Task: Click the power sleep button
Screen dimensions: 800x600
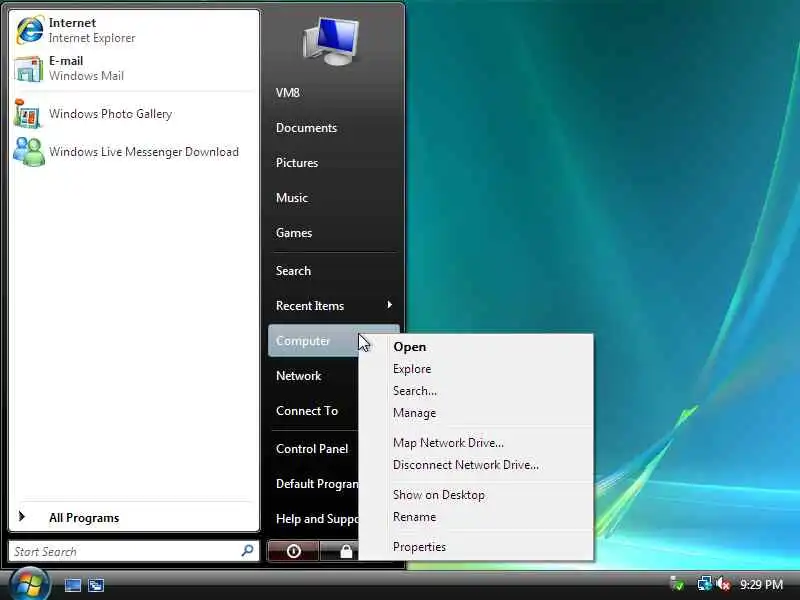Action: 293,551
